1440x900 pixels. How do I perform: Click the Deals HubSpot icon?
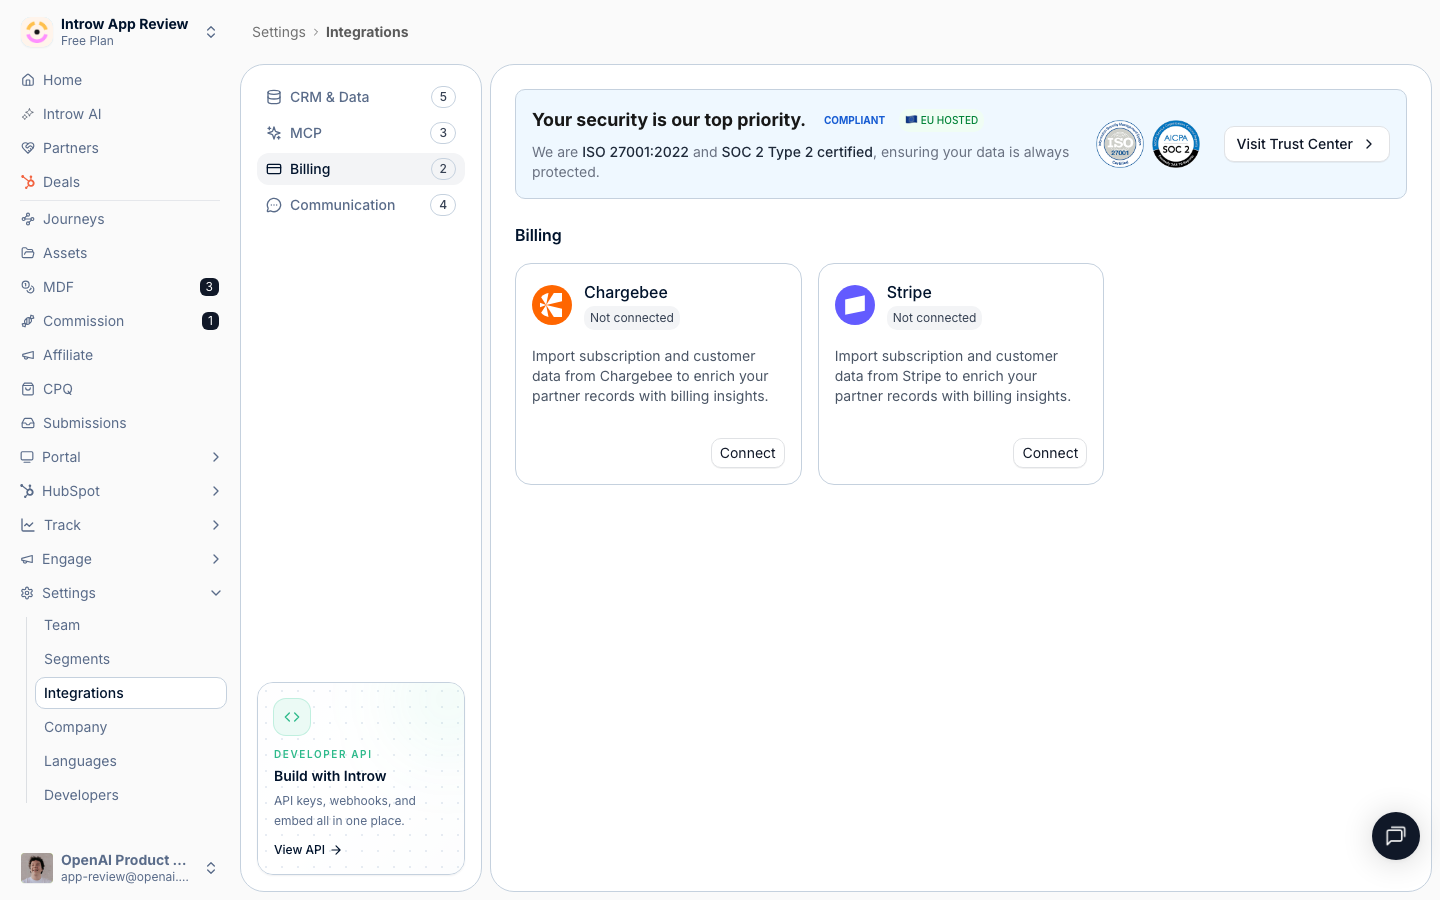[x=28, y=182]
